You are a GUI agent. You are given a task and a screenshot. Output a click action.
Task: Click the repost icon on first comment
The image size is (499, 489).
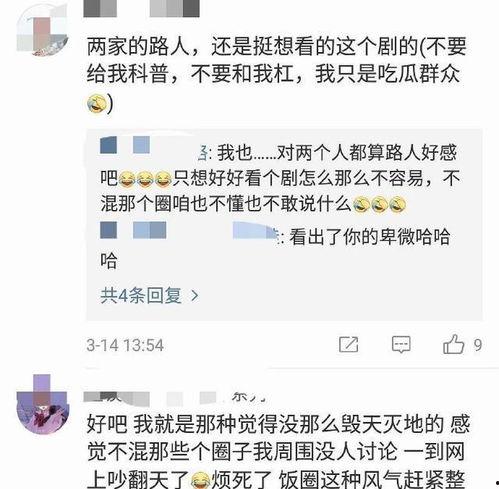(348, 344)
